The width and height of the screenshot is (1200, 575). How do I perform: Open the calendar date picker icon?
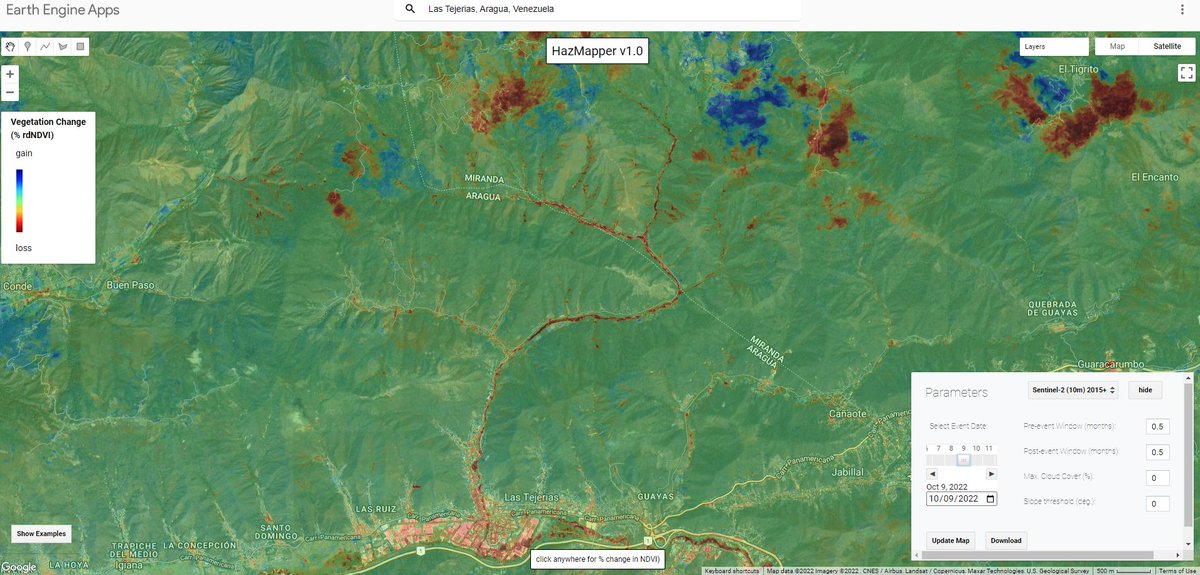point(990,498)
